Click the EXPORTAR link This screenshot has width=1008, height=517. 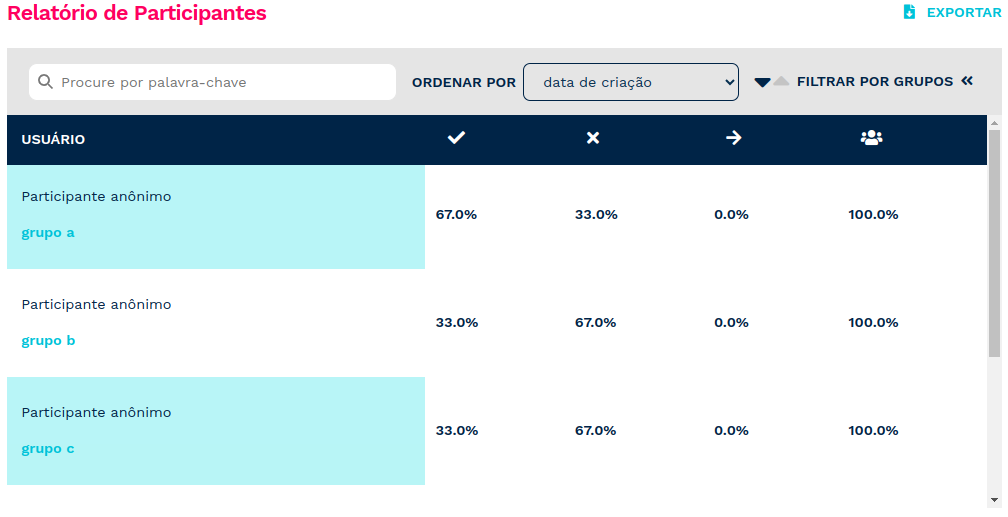964,13
